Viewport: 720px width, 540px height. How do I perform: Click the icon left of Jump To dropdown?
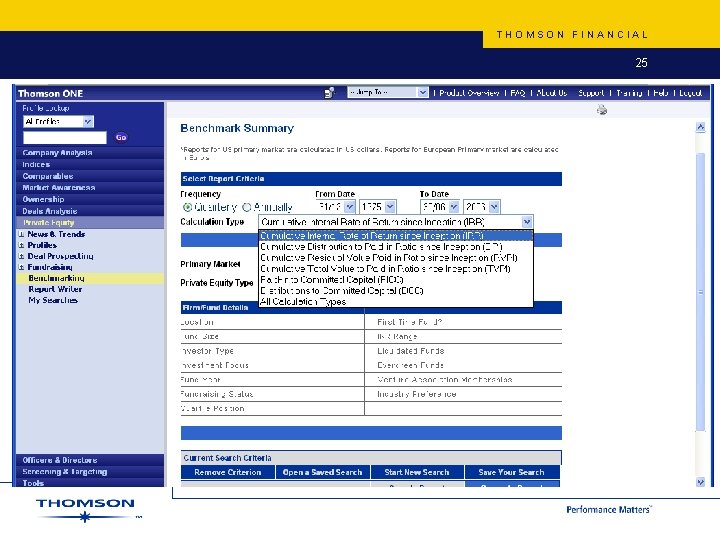click(329, 93)
